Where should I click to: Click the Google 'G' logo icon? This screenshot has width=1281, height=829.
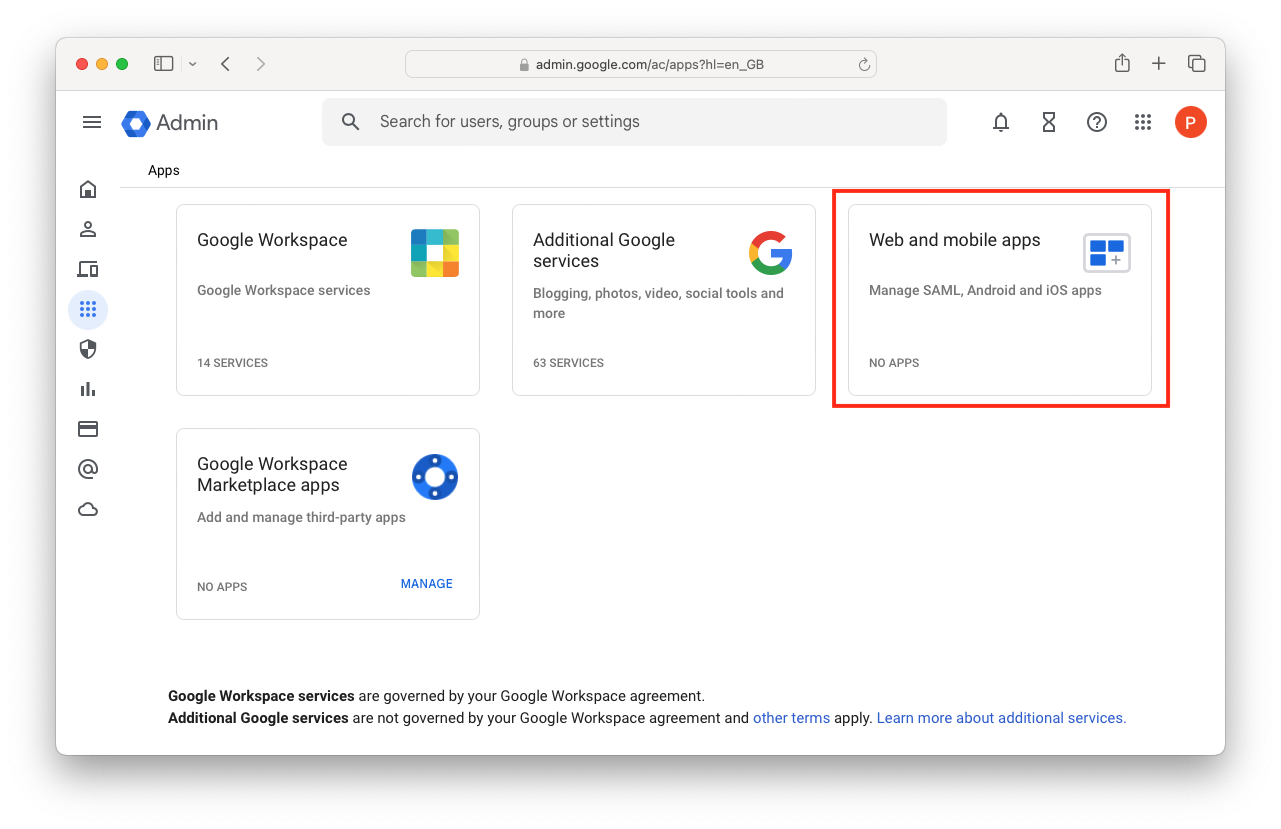[771, 253]
